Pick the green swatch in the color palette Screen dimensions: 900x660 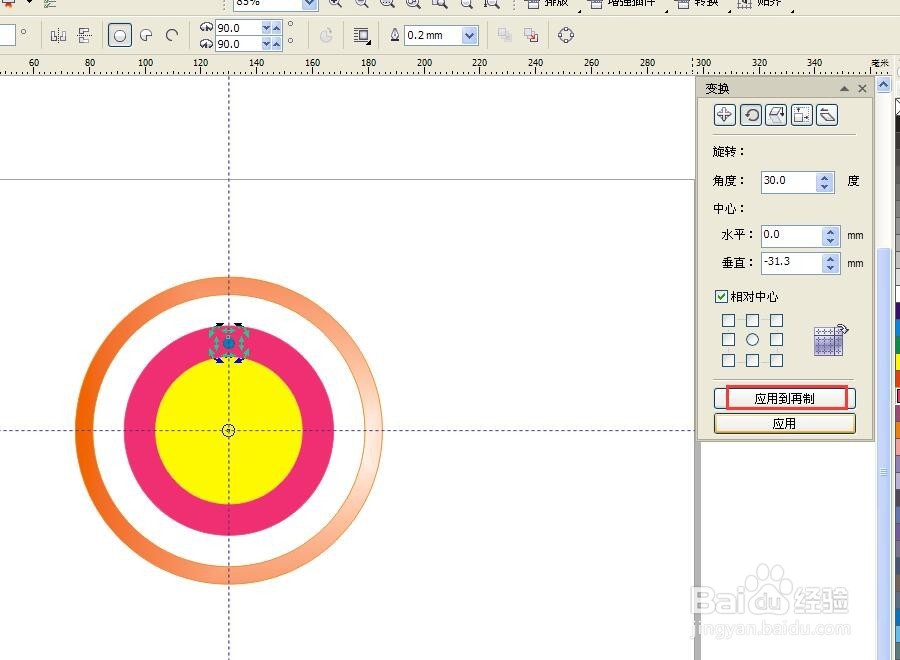pyautogui.click(x=897, y=345)
